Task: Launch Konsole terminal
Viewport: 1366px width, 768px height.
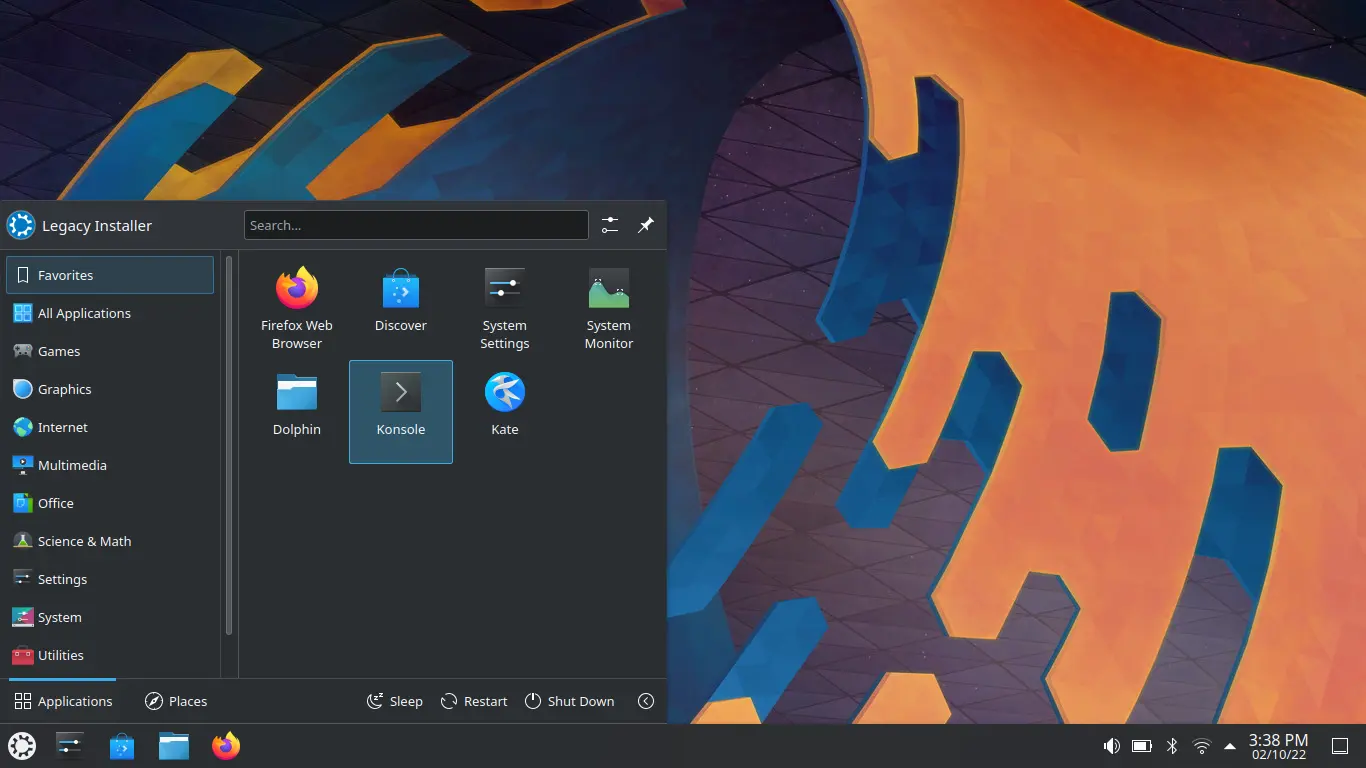Action: (401, 412)
